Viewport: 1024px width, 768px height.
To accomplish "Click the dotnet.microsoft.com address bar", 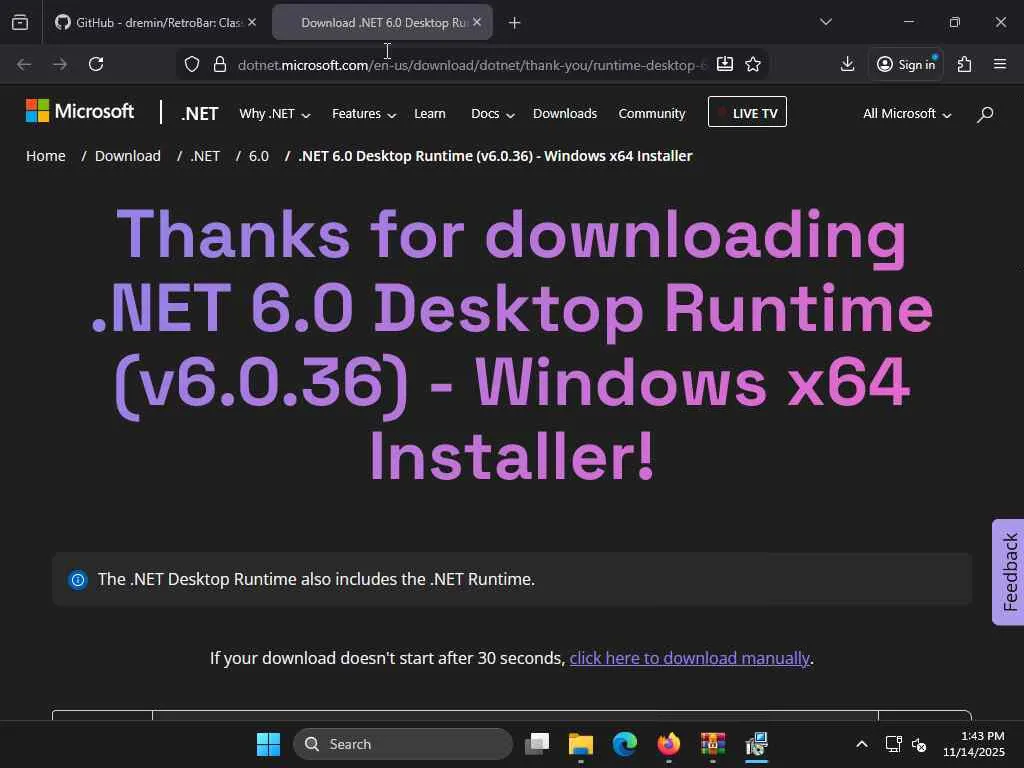I will coord(472,65).
